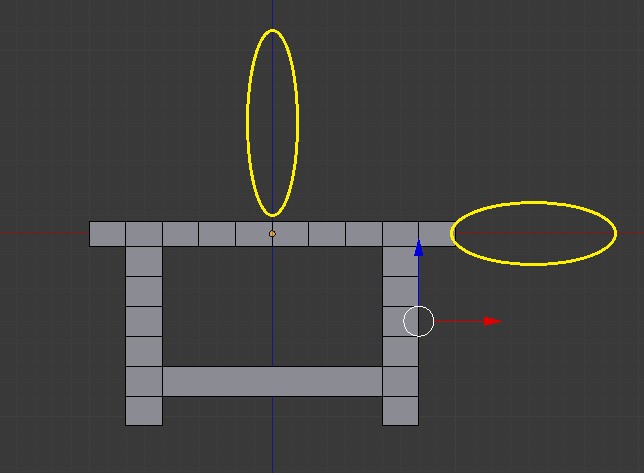Click inside the vertical yellow ellipse
Image resolution: width=644 pixels, height=473 pixels.
272,122
